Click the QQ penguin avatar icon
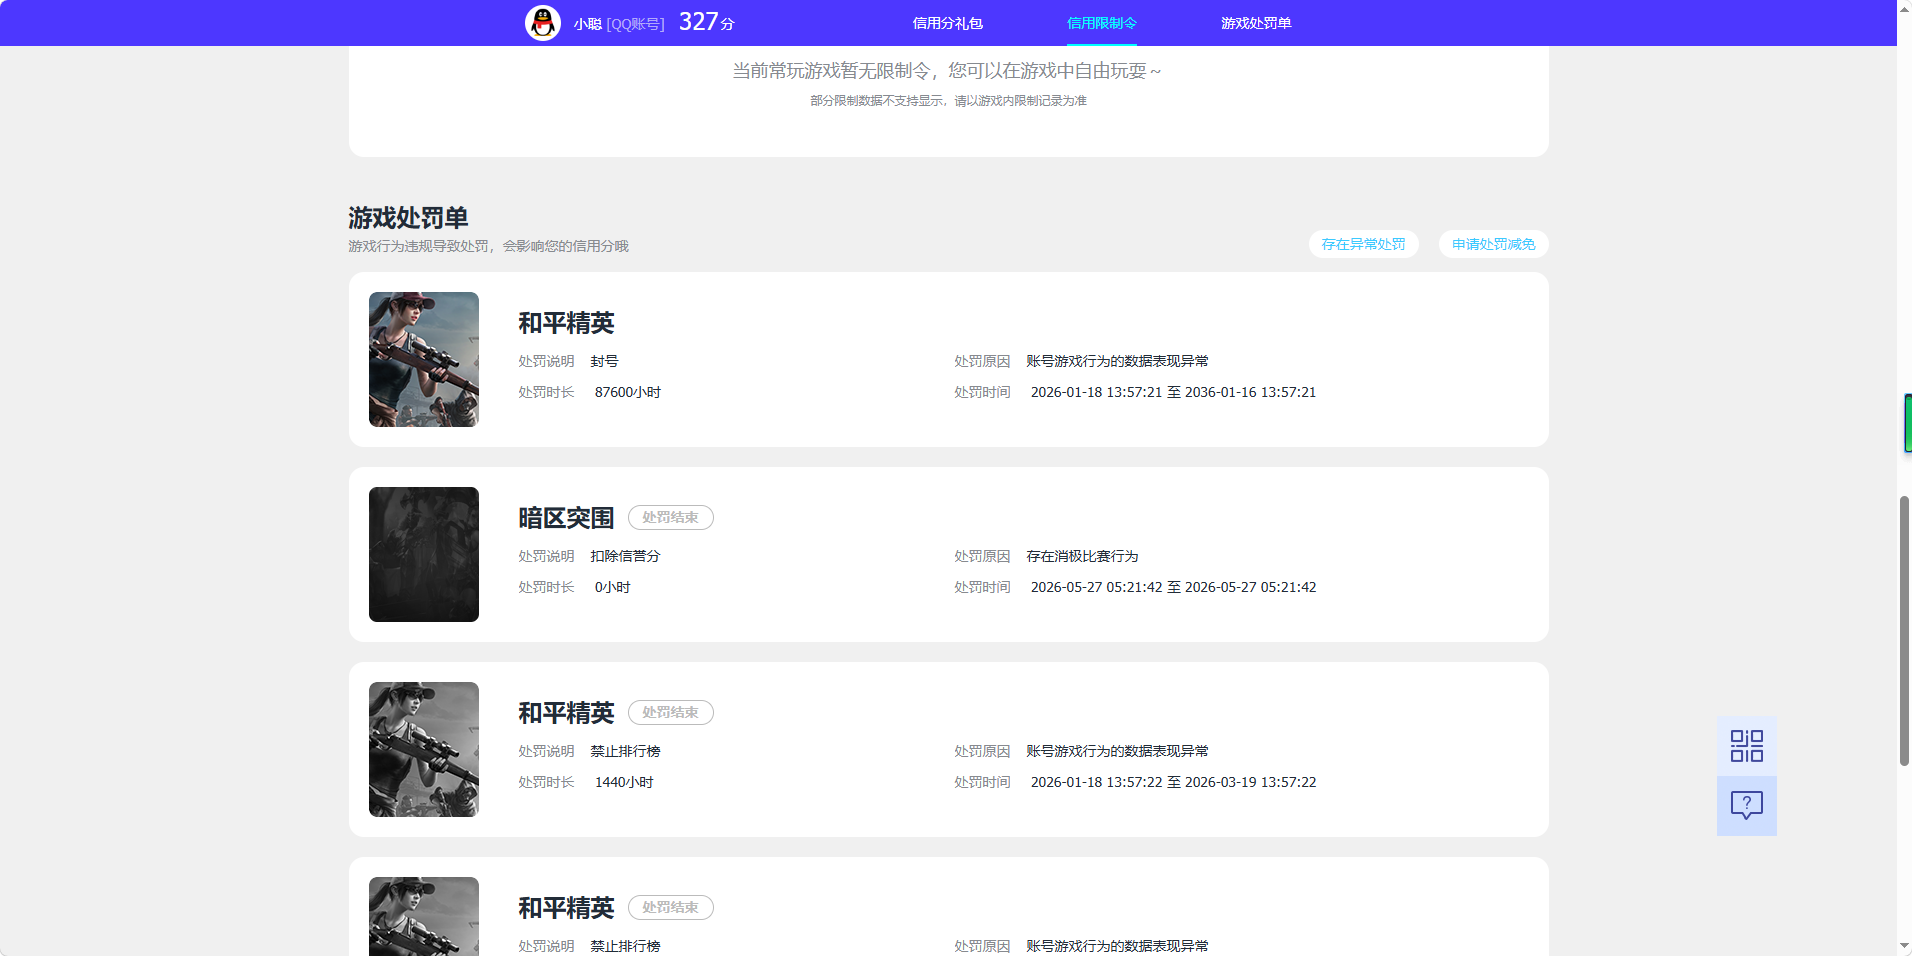The image size is (1912, 956). (543, 22)
